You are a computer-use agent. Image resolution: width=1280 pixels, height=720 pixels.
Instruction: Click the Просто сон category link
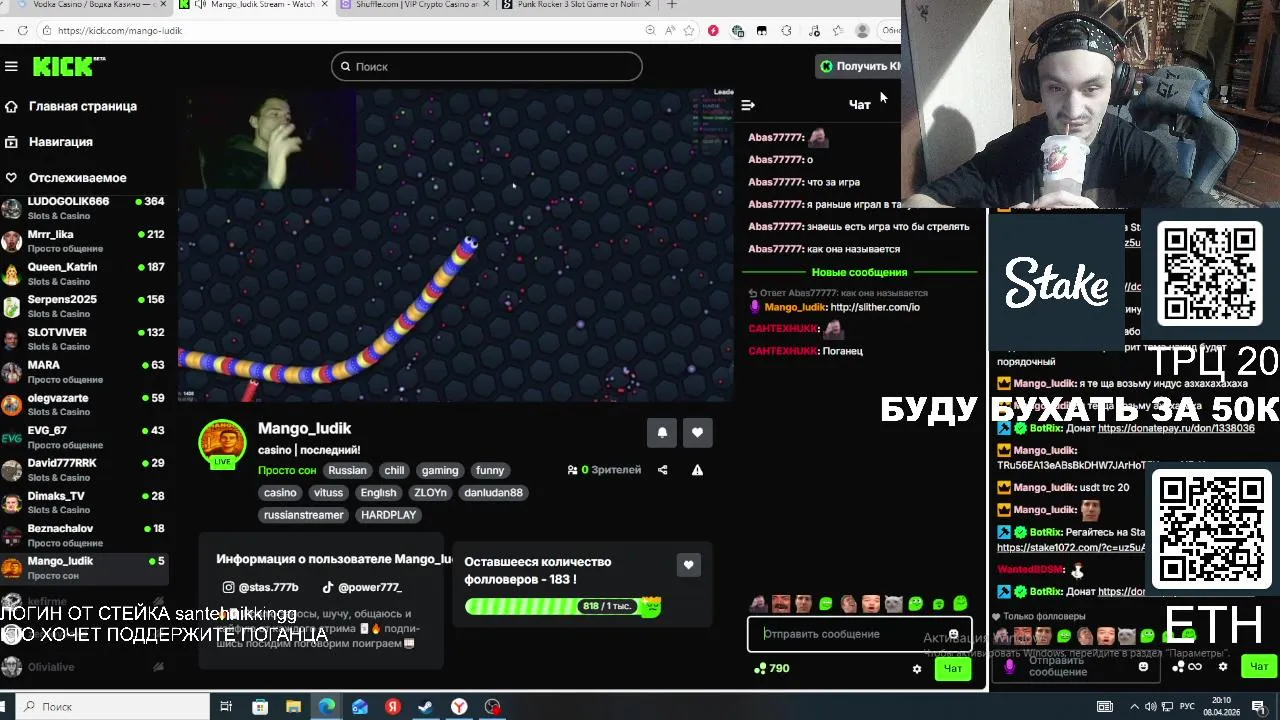click(x=287, y=470)
